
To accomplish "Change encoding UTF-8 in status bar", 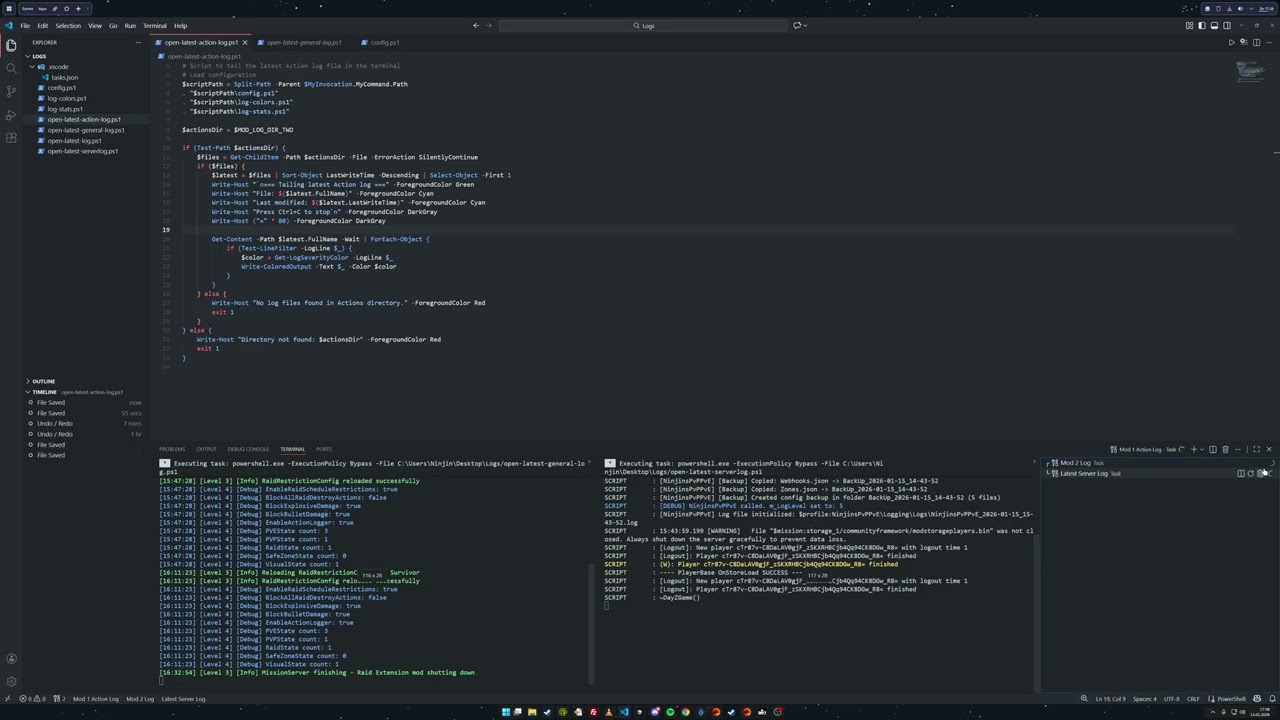I will [x=1172, y=699].
